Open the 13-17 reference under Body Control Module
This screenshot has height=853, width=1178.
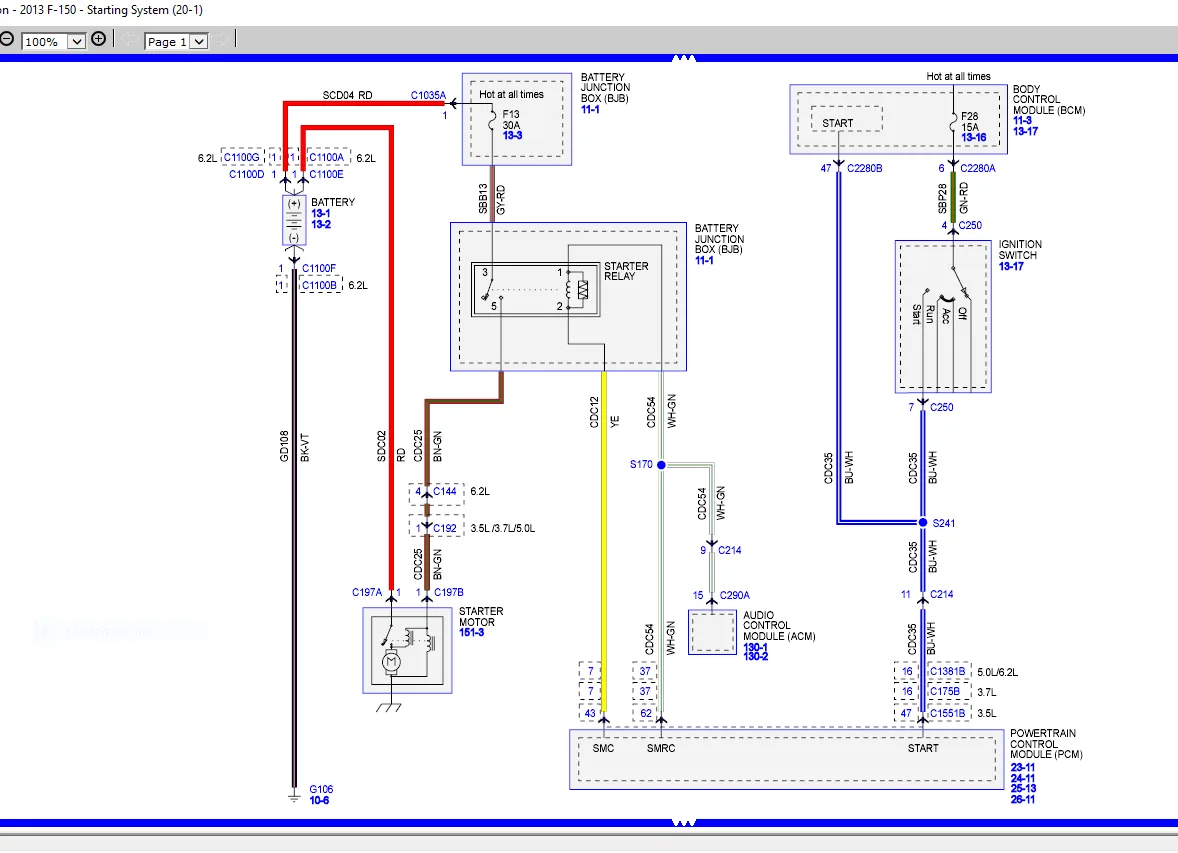click(x=1025, y=132)
